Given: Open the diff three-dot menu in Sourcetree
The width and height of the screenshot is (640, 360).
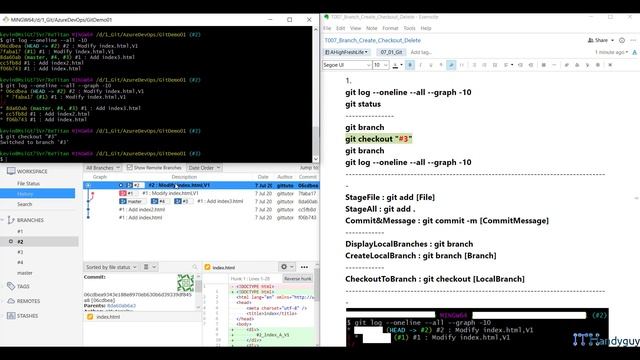Looking at the screenshot, I should pyautogui.click(x=304, y=267).
